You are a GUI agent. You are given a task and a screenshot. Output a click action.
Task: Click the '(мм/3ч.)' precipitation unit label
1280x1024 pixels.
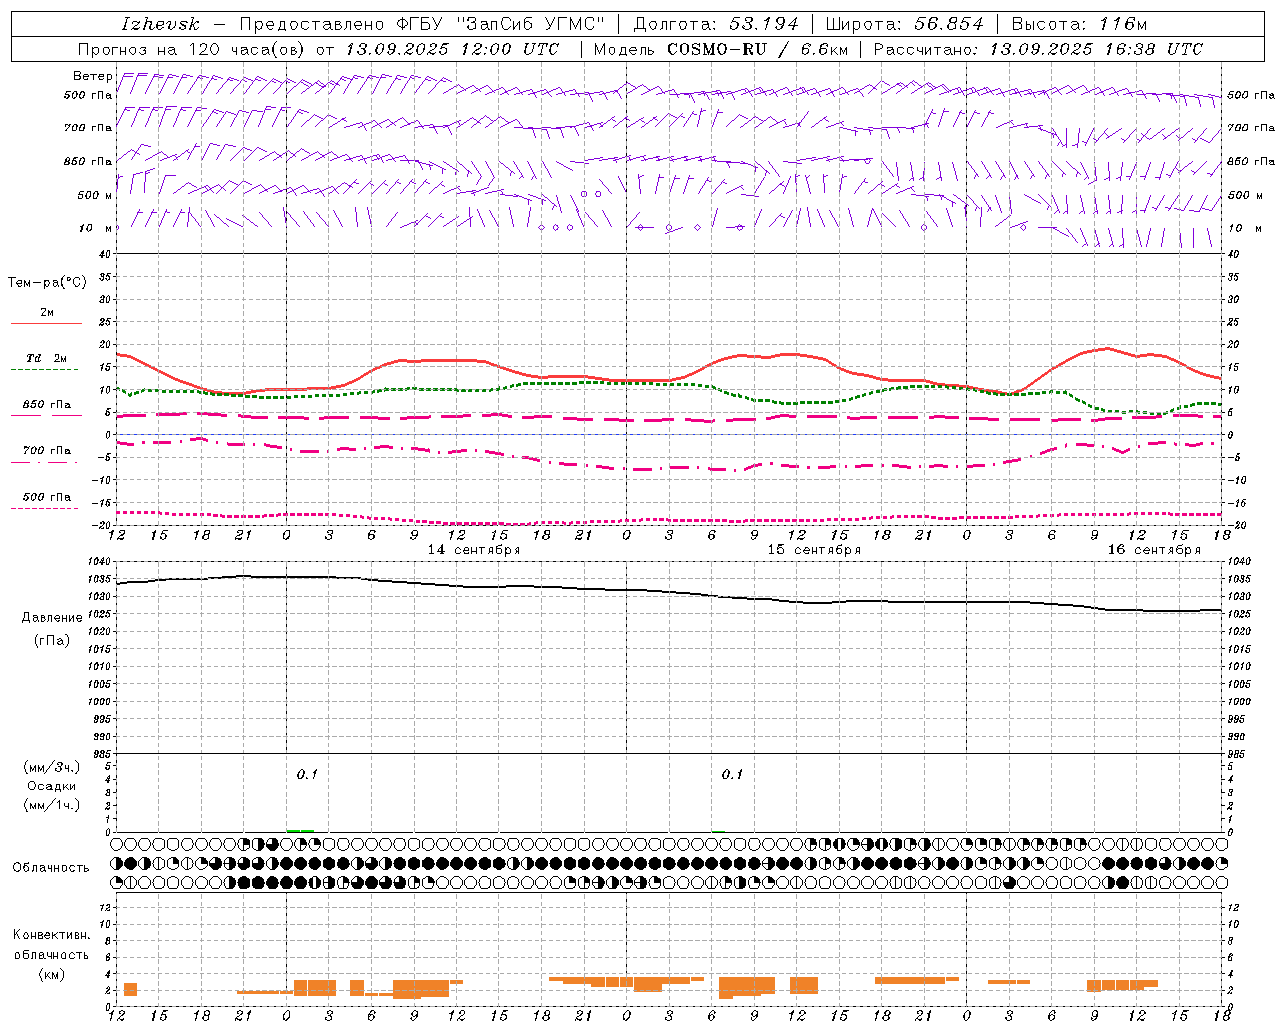click(x=52, y=767)
